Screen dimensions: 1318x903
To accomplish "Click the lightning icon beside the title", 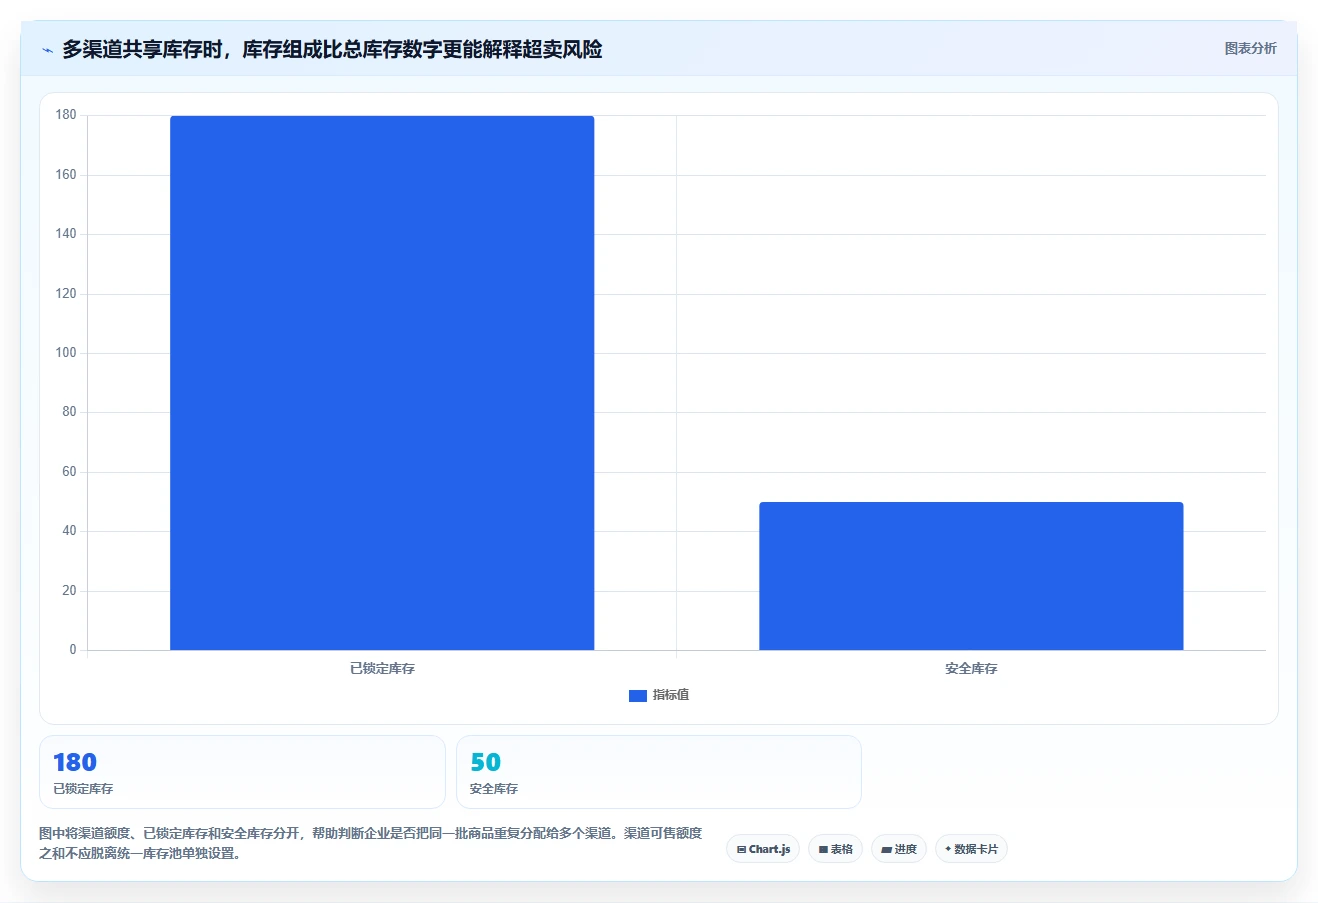I will (47, 50).
